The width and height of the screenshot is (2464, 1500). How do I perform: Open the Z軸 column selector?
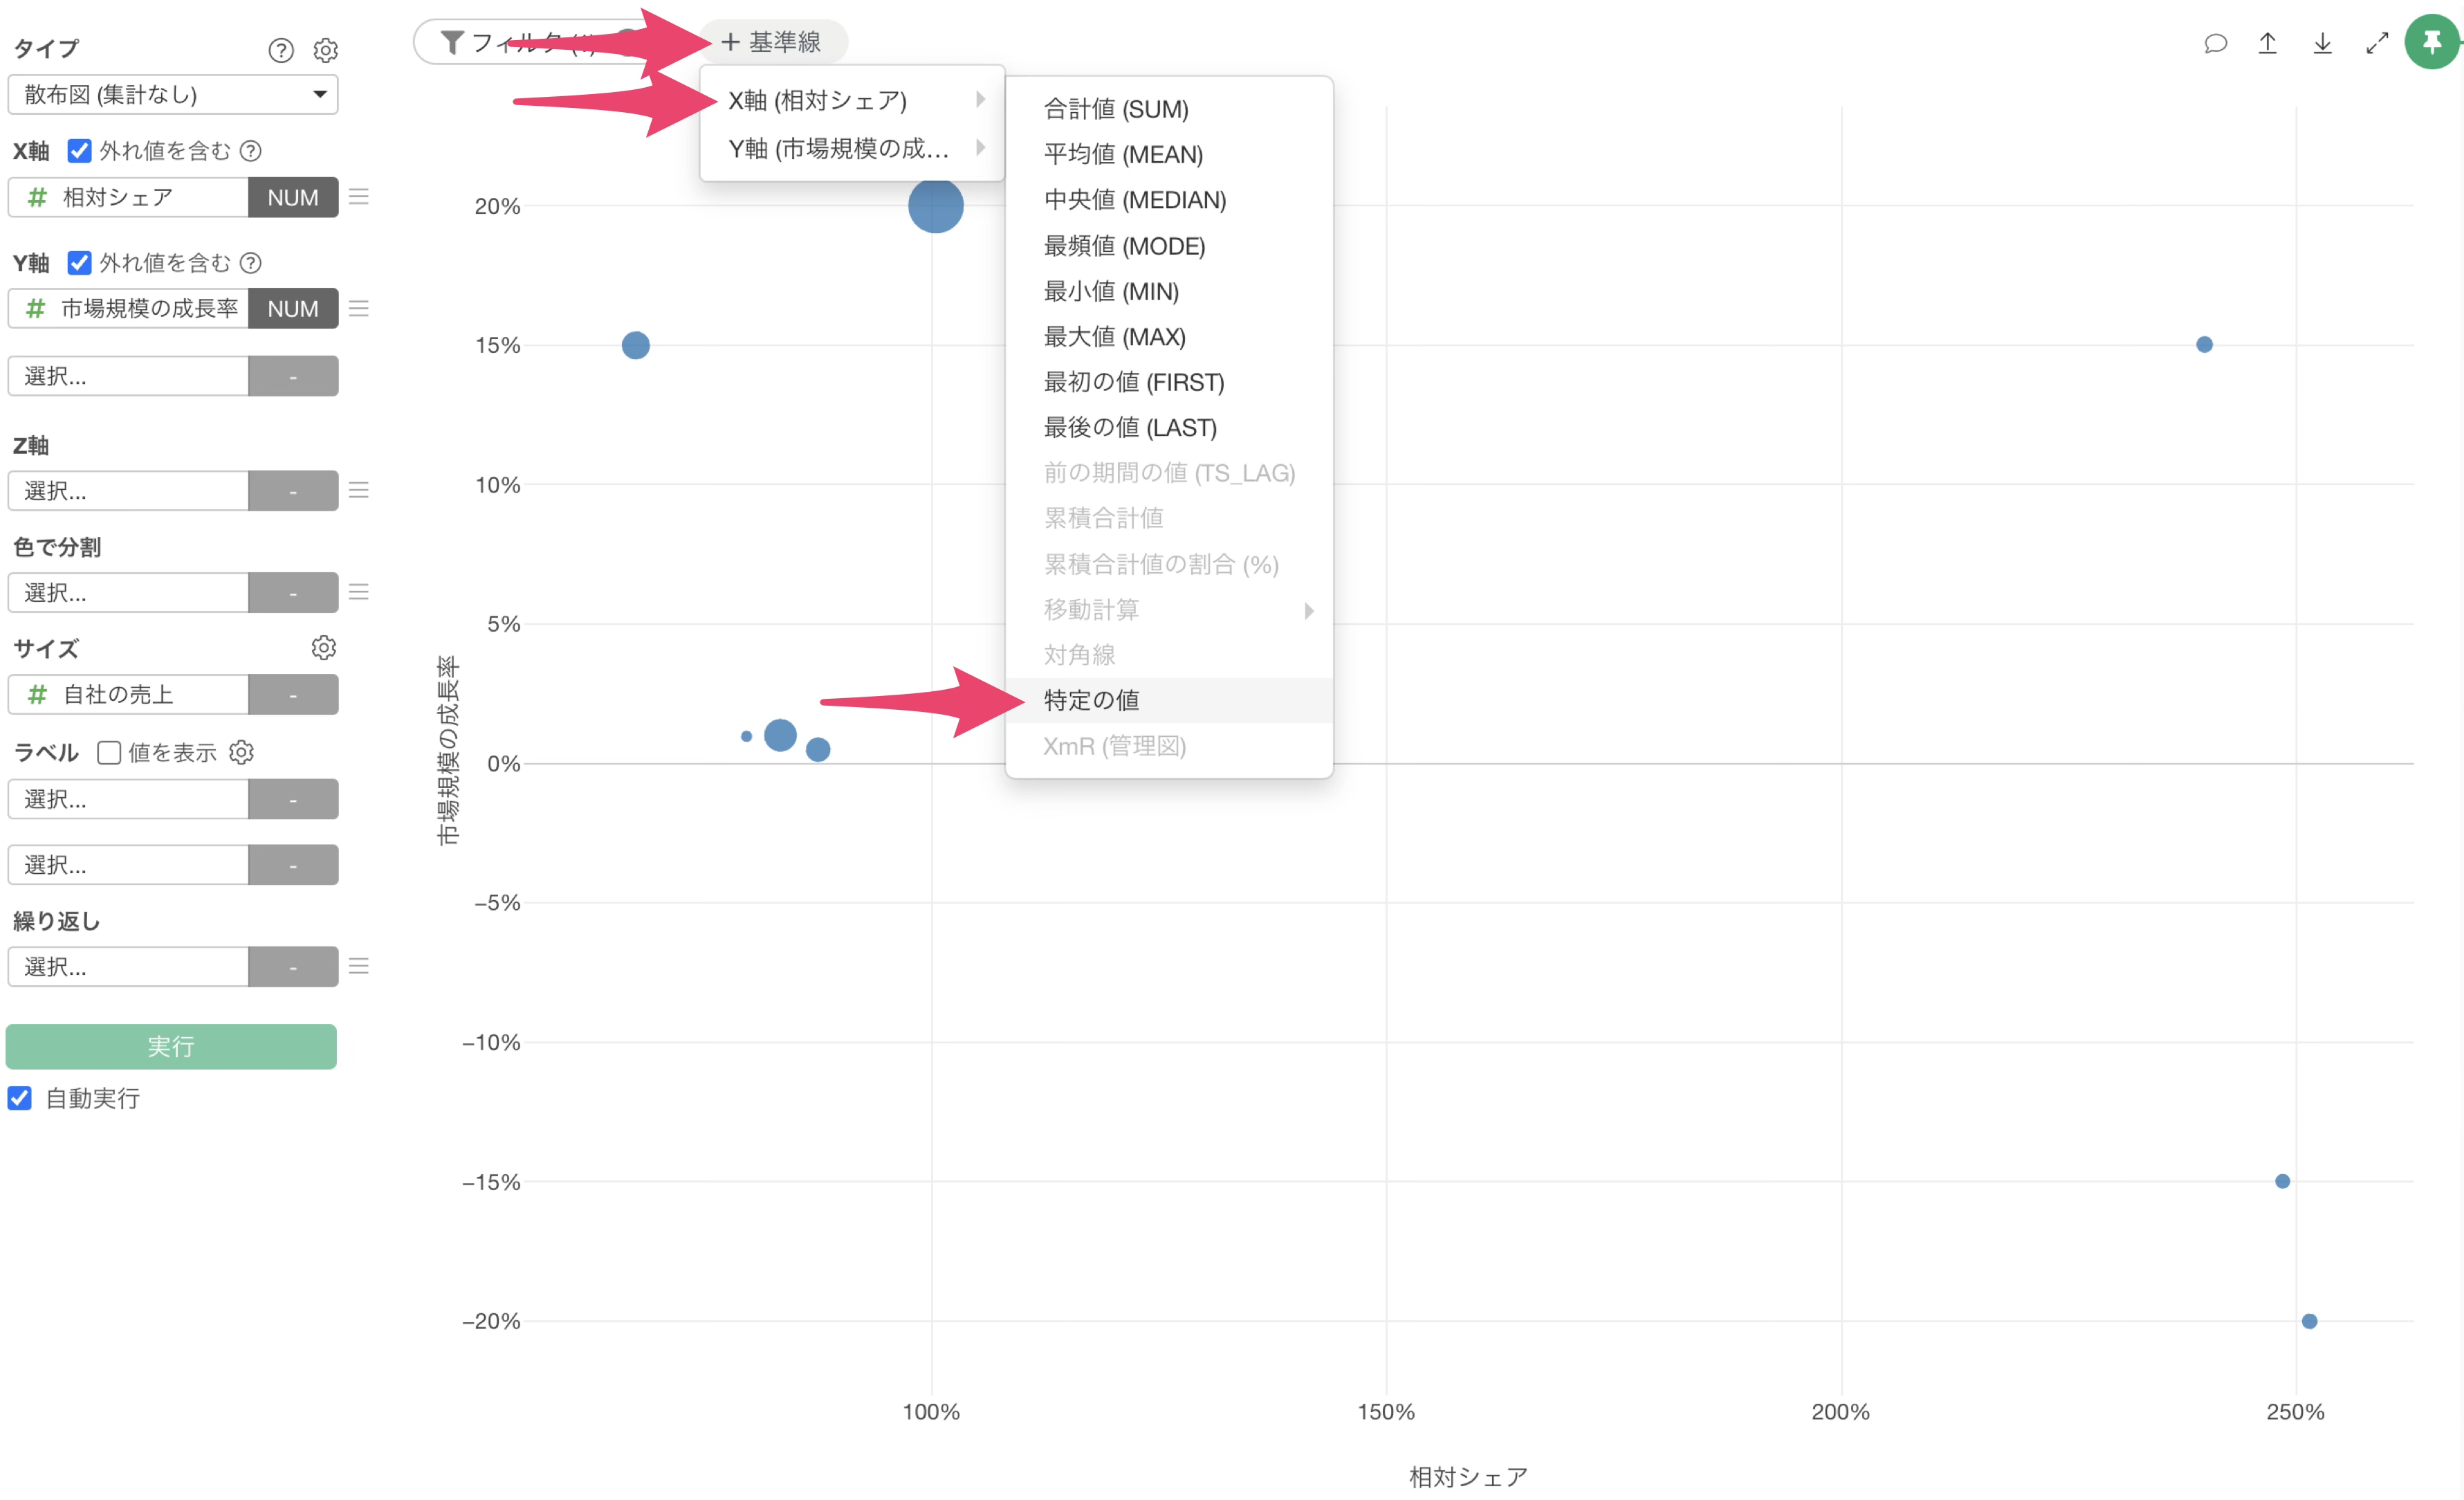pyautogui.click(x=128, y=491)
